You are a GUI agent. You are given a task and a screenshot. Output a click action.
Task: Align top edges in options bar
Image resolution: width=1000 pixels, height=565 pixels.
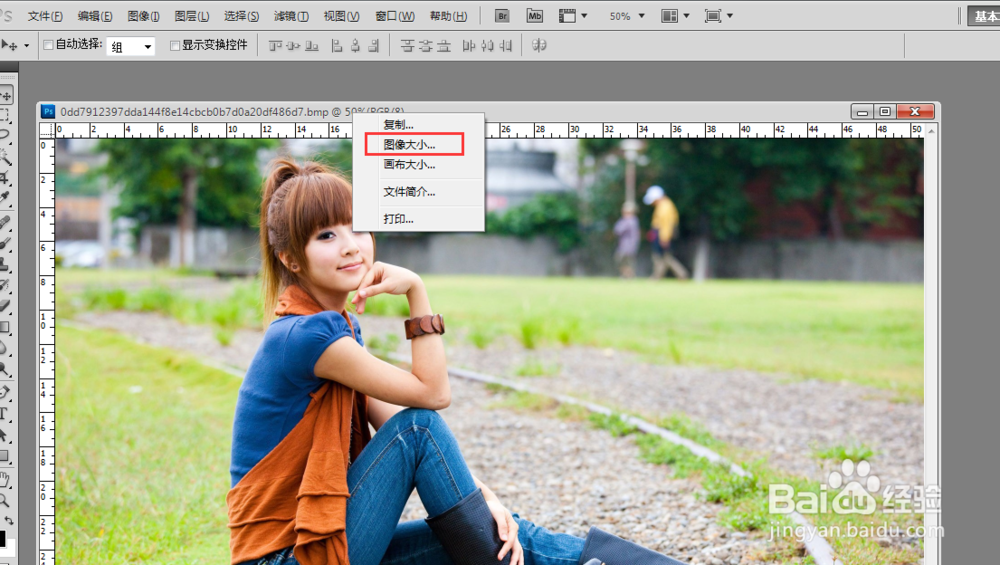pyautogui.click(x=275, y=46)
